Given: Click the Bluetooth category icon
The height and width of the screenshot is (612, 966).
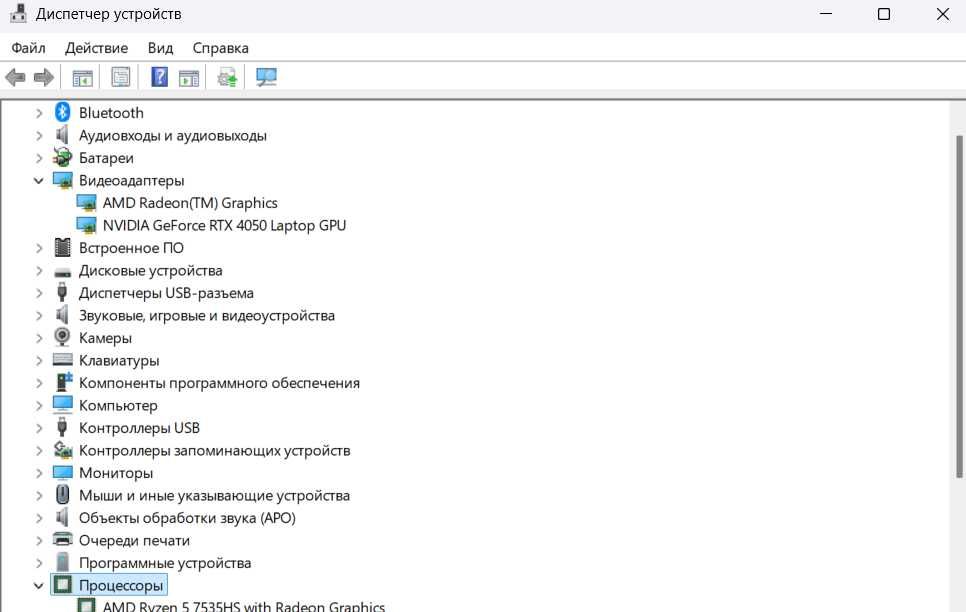Looking at the screenshot, I should click(x=62, y=112).
